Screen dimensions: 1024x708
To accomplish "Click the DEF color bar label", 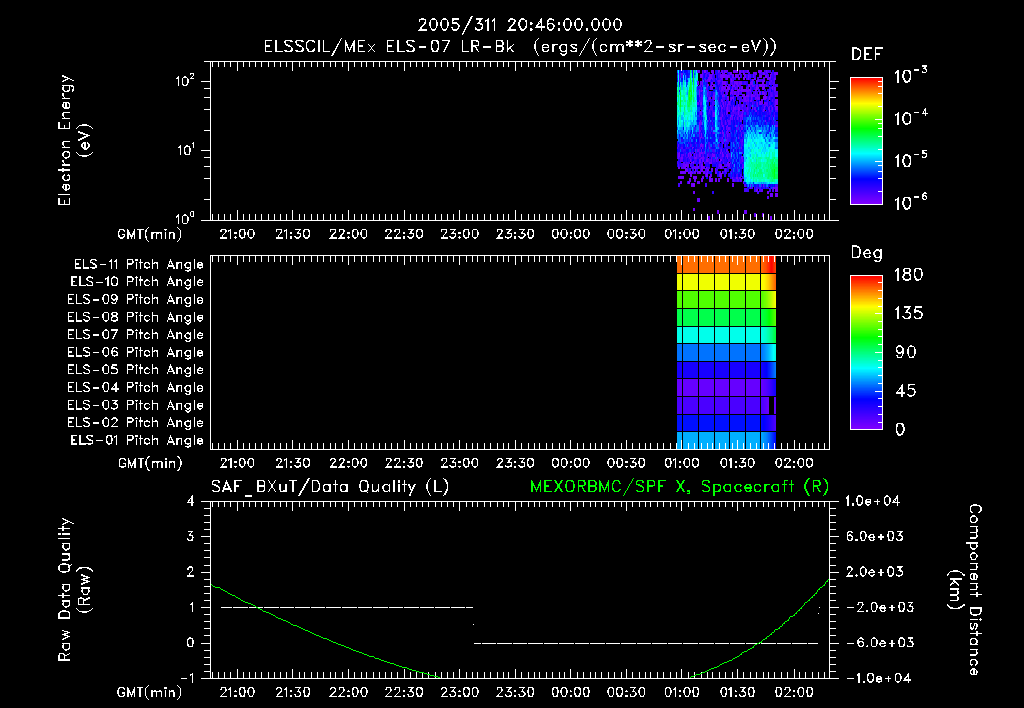I will (867, 54).
